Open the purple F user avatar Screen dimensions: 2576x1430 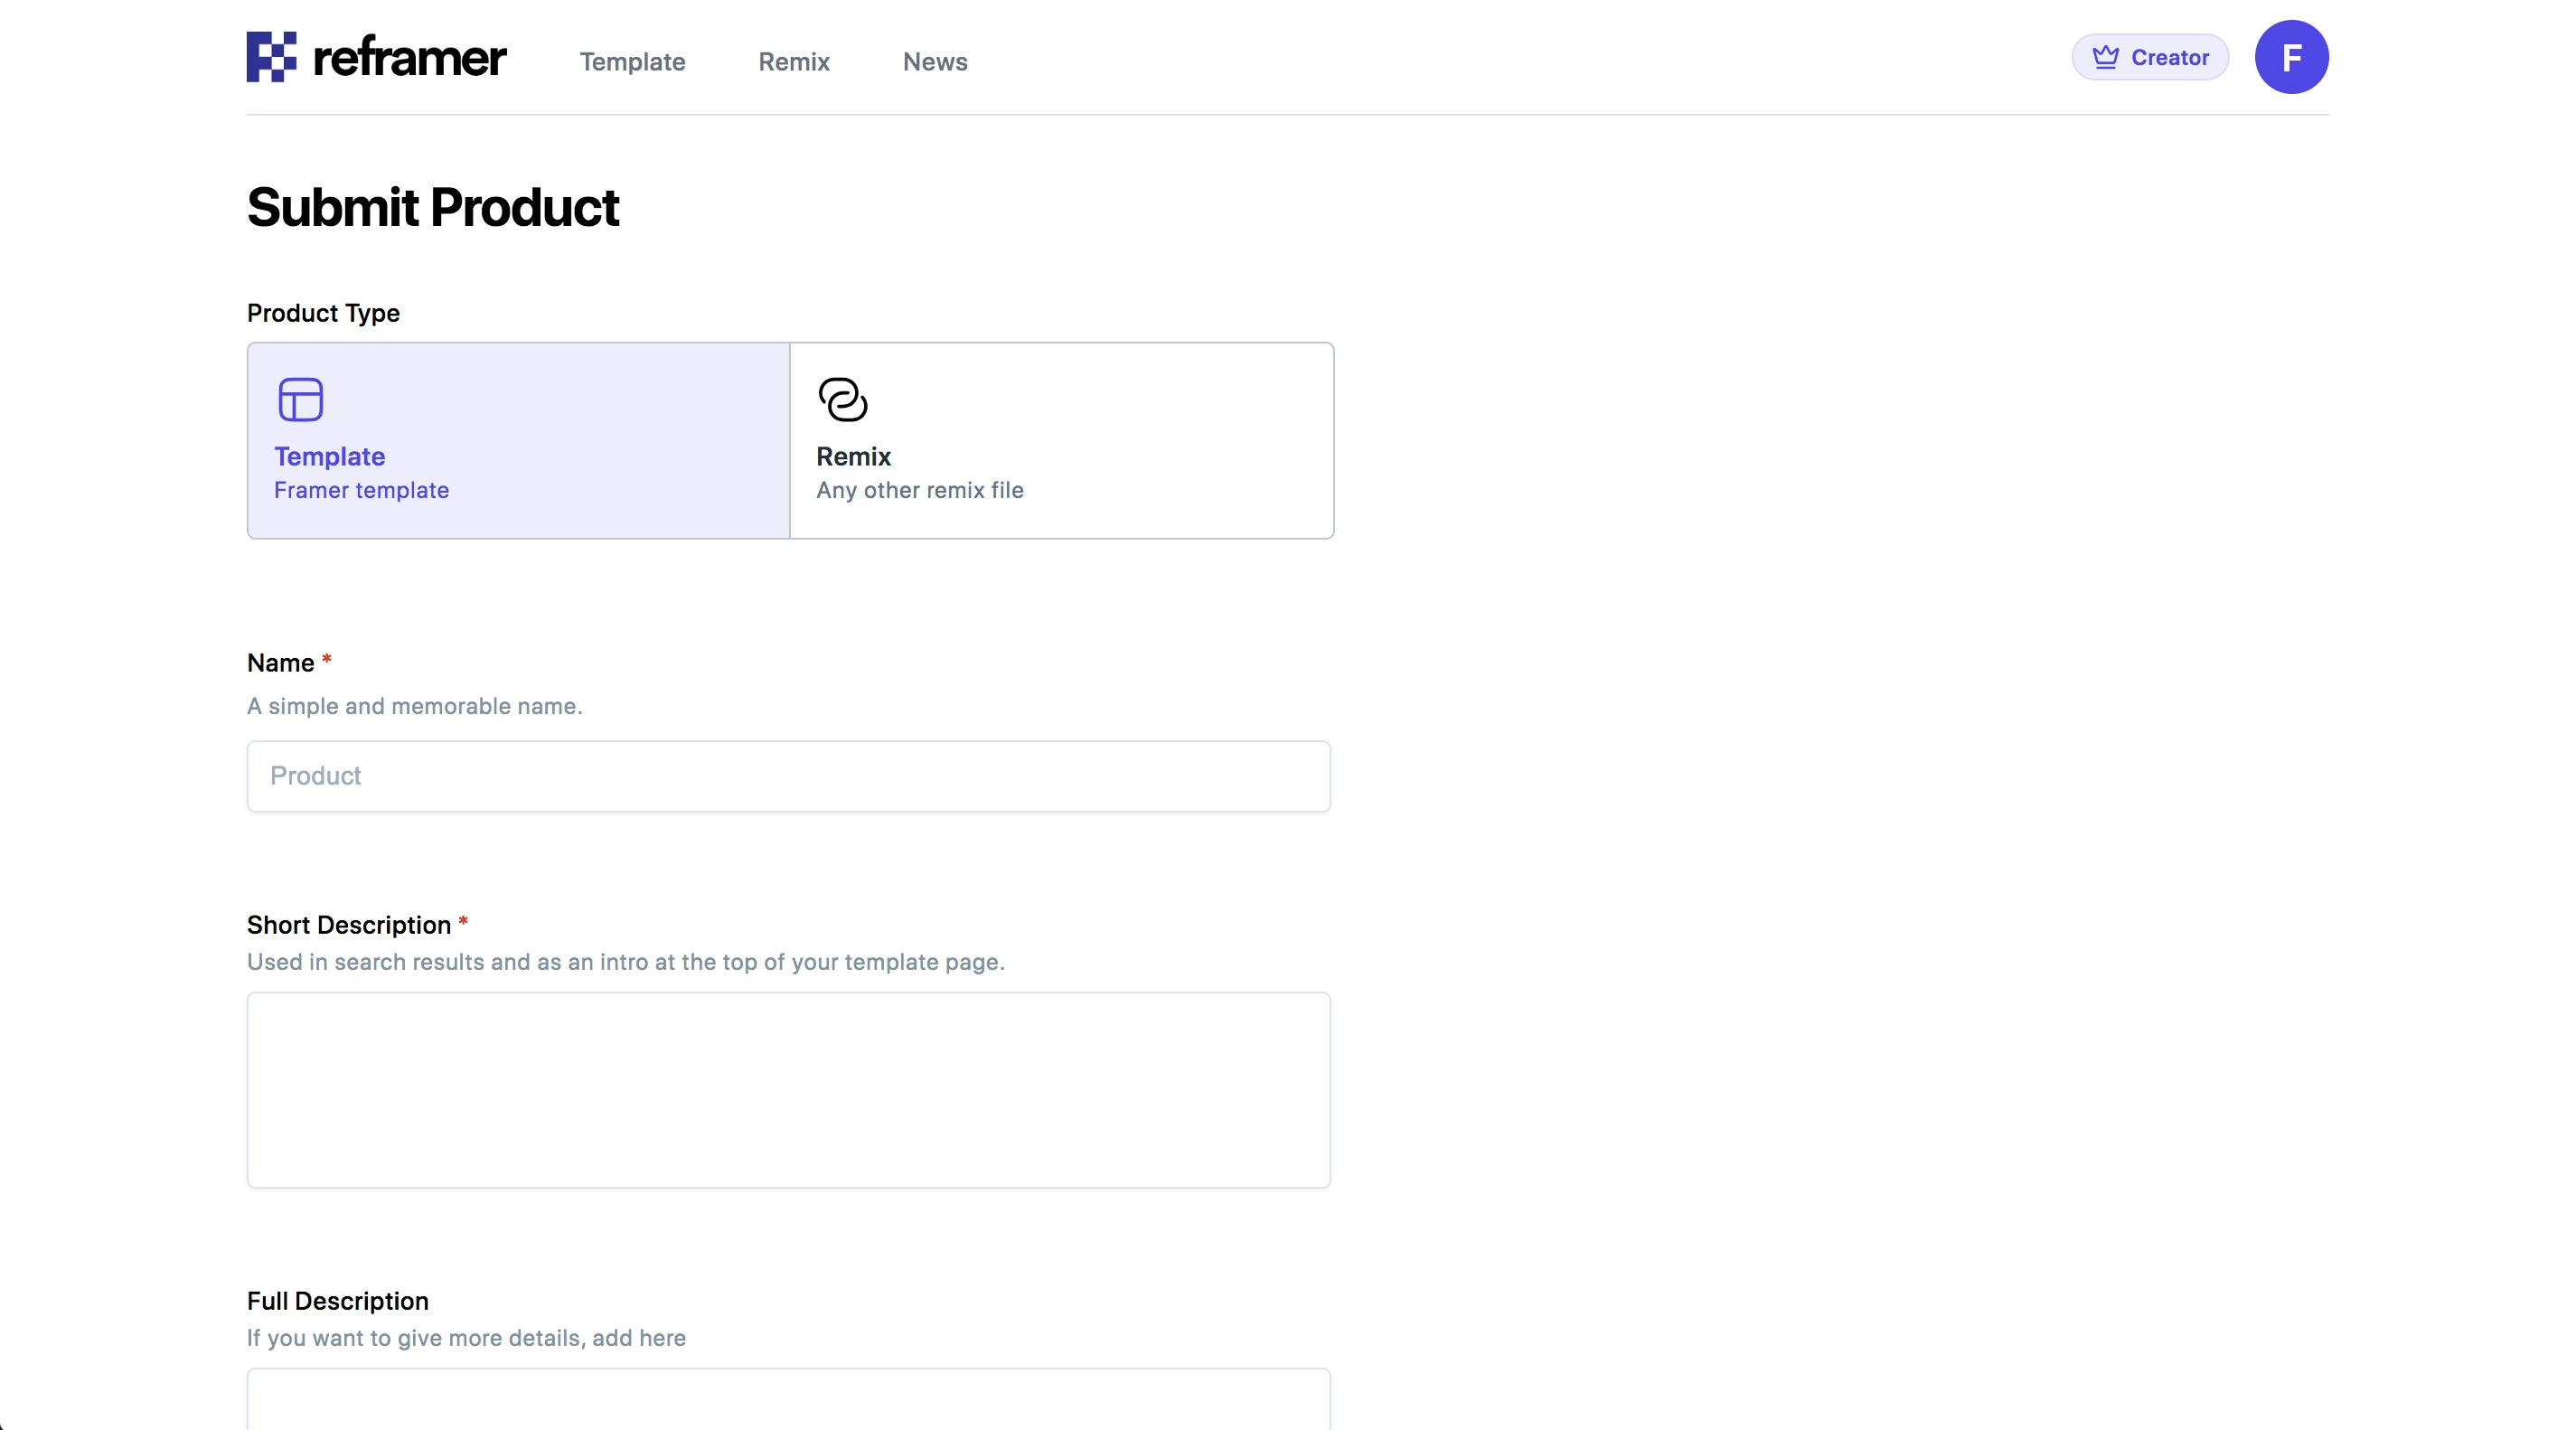2291,57
